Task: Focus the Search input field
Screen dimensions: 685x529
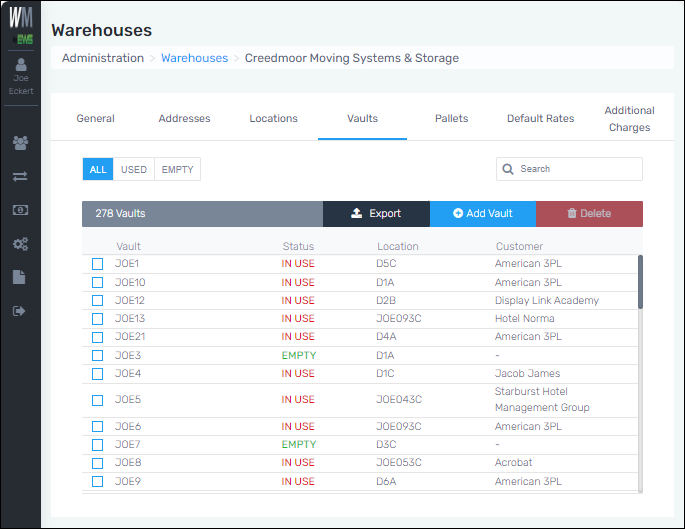Action: point(569,169)
